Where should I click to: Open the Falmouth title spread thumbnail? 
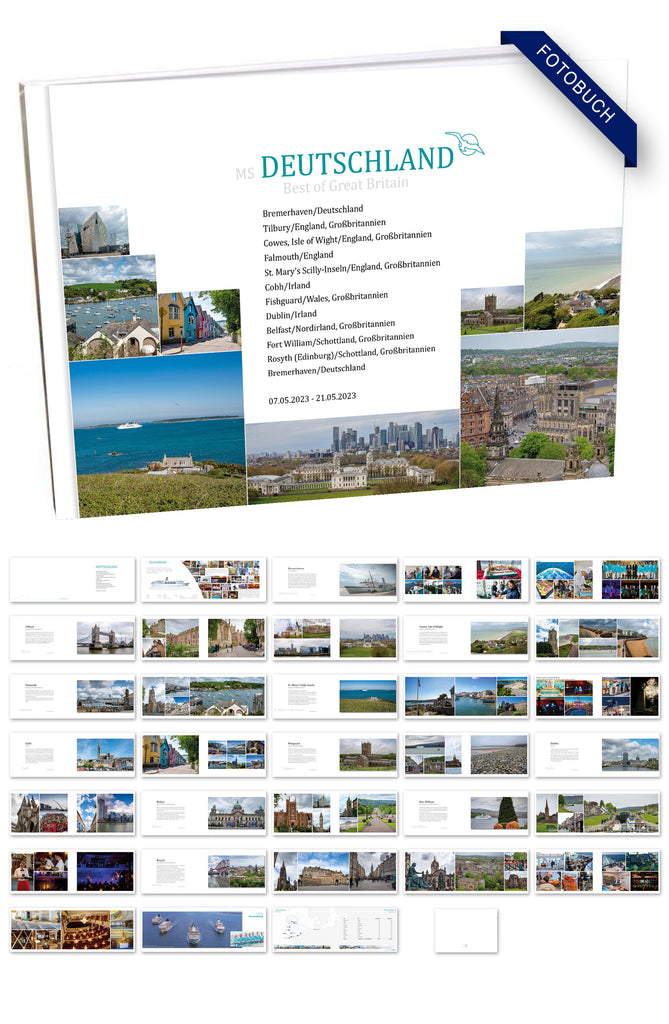point(73,696)
